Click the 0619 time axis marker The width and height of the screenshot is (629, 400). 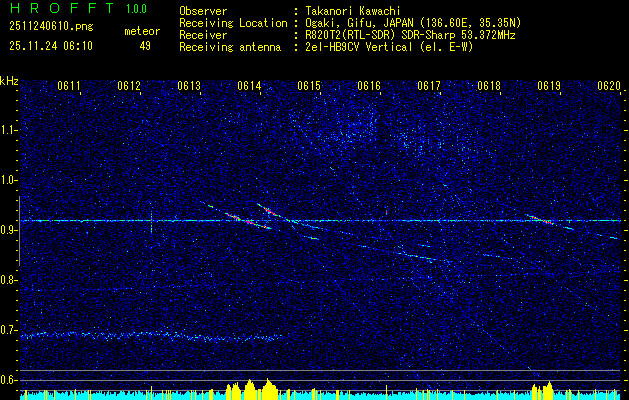pos(549,86)
